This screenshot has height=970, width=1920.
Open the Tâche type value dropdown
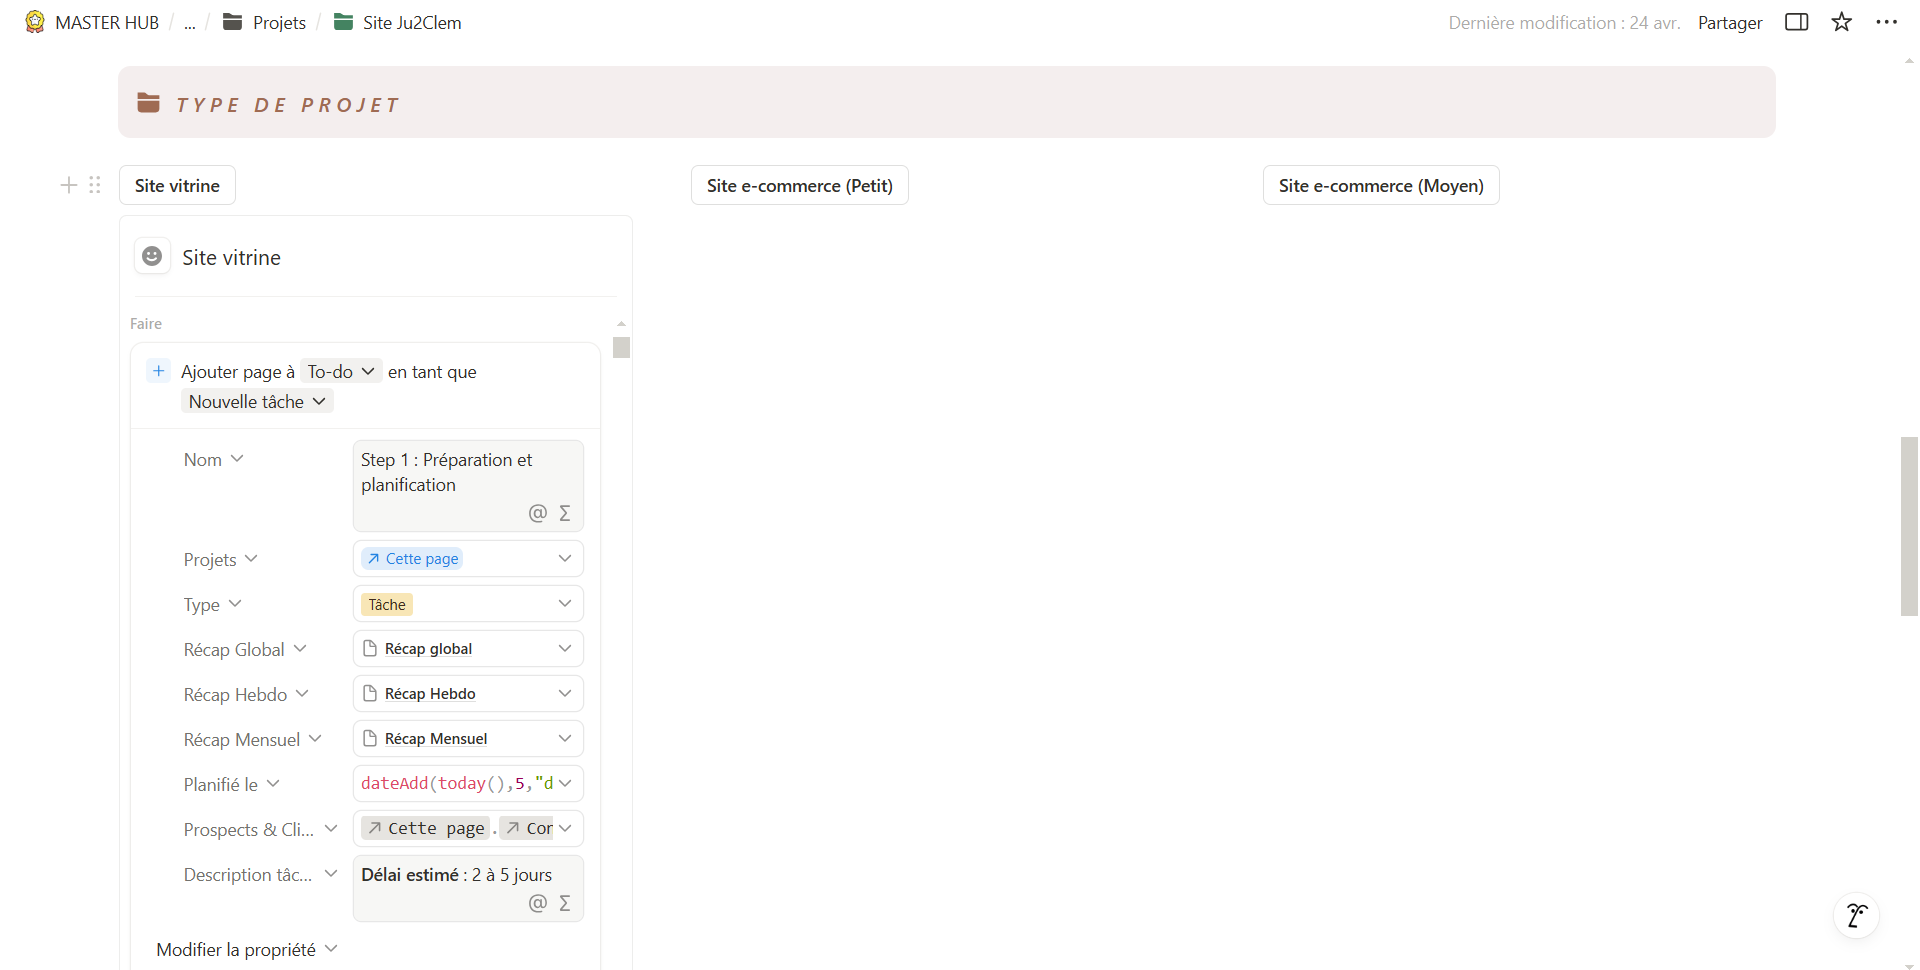click(x=468, y=604)
